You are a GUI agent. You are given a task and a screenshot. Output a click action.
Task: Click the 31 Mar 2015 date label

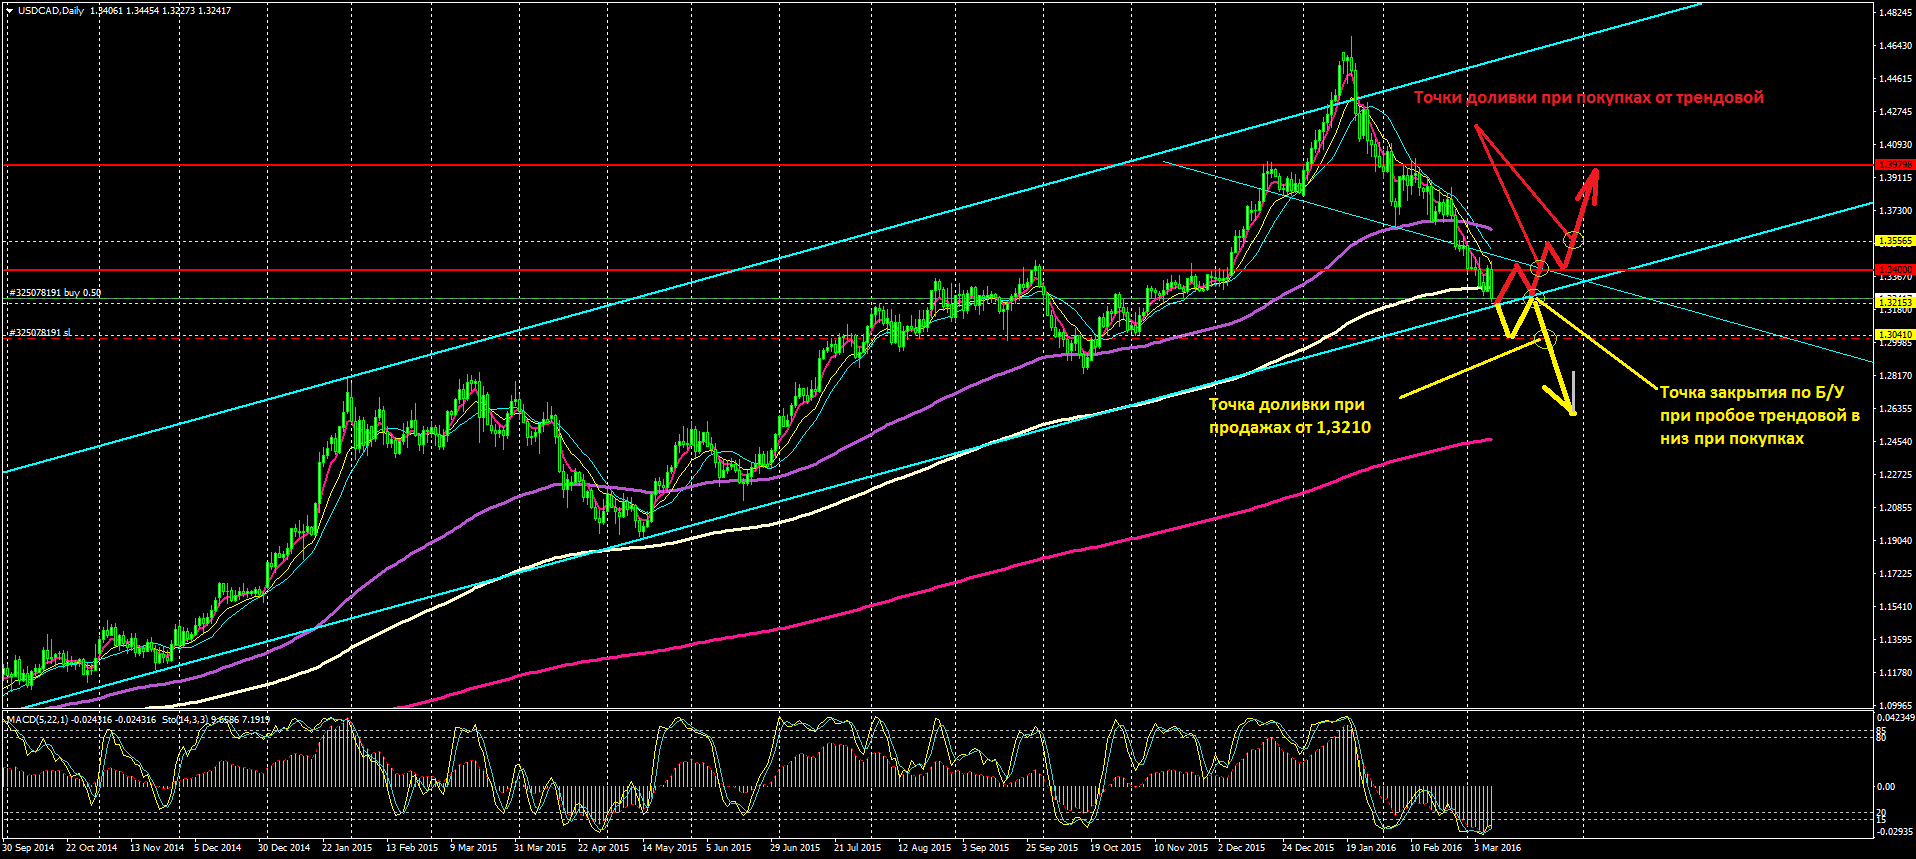coord(540,848)
